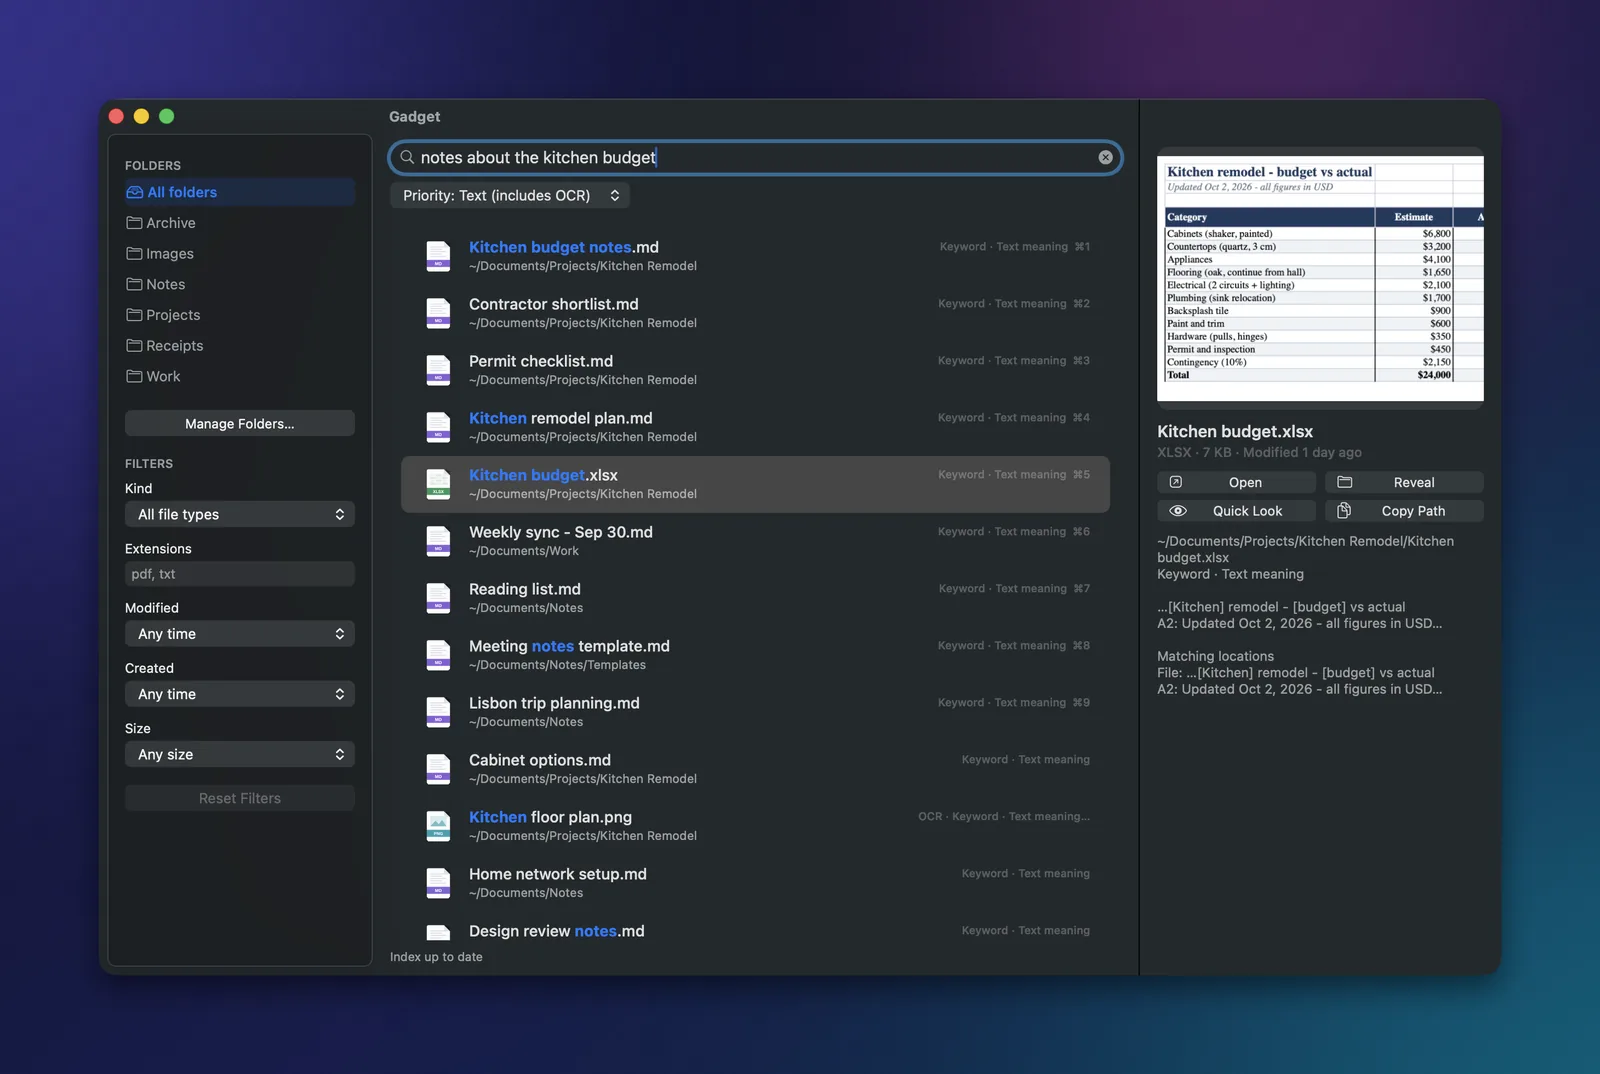The height and width of the screenshot is (1074, 1600).
Task: Select the Design review notes.md result
Action: point(755,931)
